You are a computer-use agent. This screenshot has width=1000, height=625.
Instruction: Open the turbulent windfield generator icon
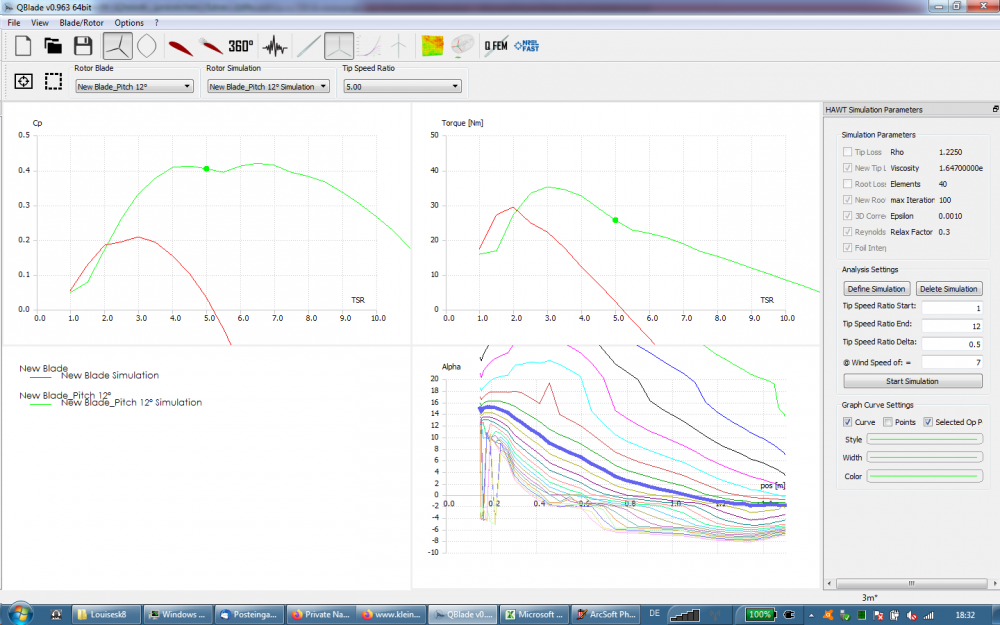[x=274, y=46]
